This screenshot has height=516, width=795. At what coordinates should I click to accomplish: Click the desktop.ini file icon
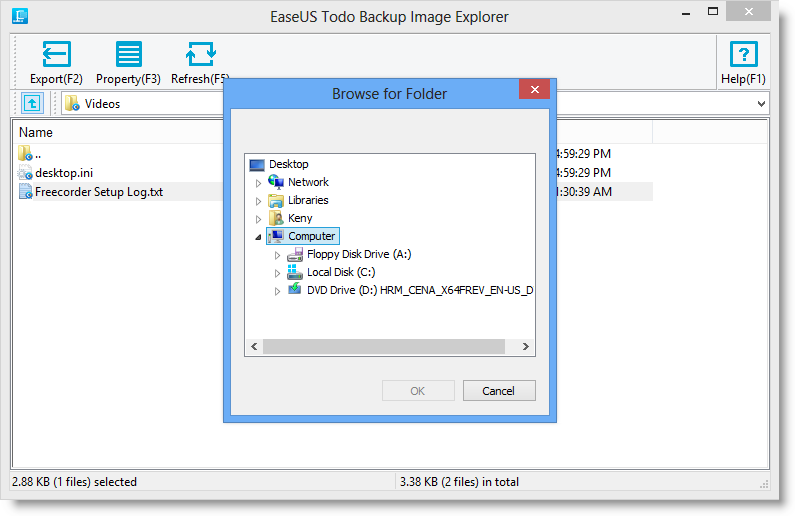pyautogui.click(x=25, y=172)
